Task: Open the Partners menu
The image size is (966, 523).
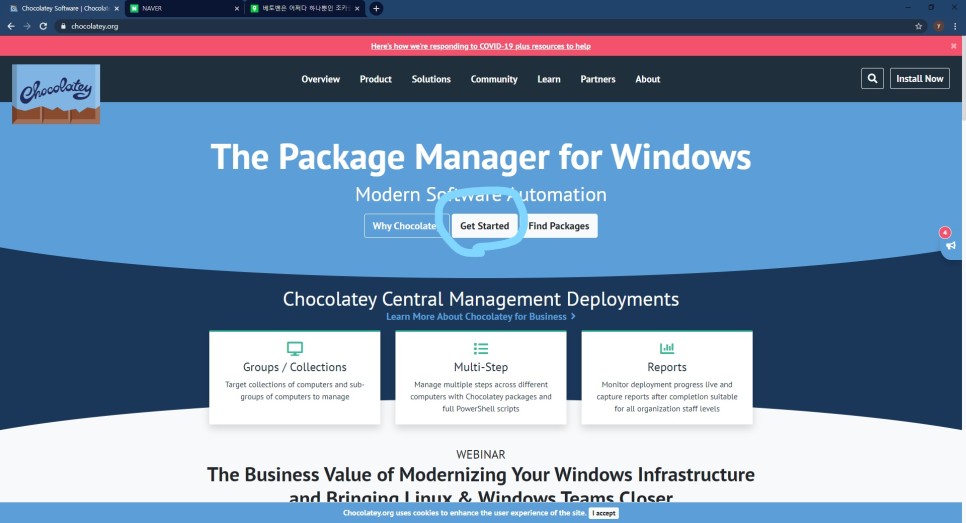Action: coord(598,79)
